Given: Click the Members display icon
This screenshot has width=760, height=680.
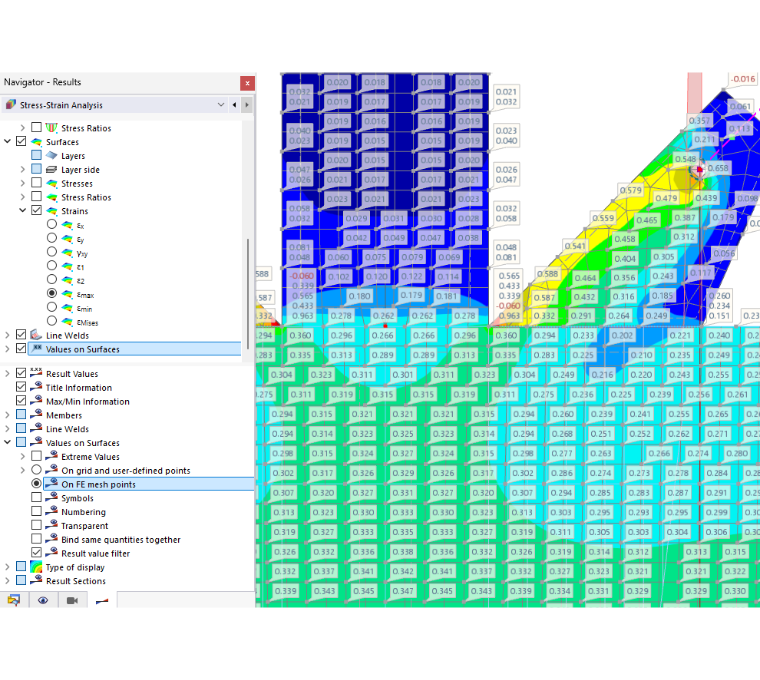Looking at the screenshot, I should (x=36, y=414).
